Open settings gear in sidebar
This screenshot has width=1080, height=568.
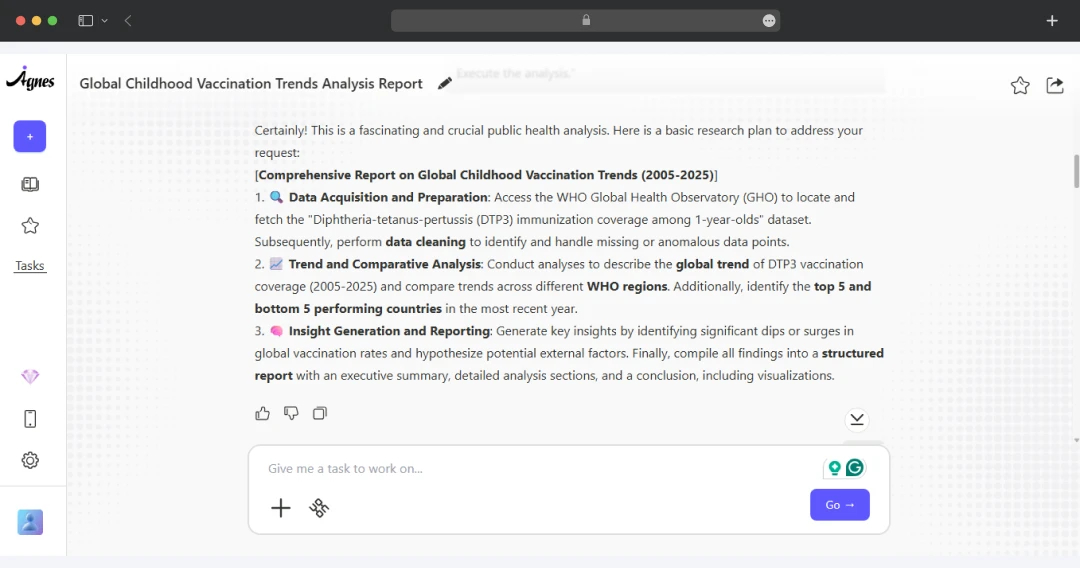click(30, 460)
